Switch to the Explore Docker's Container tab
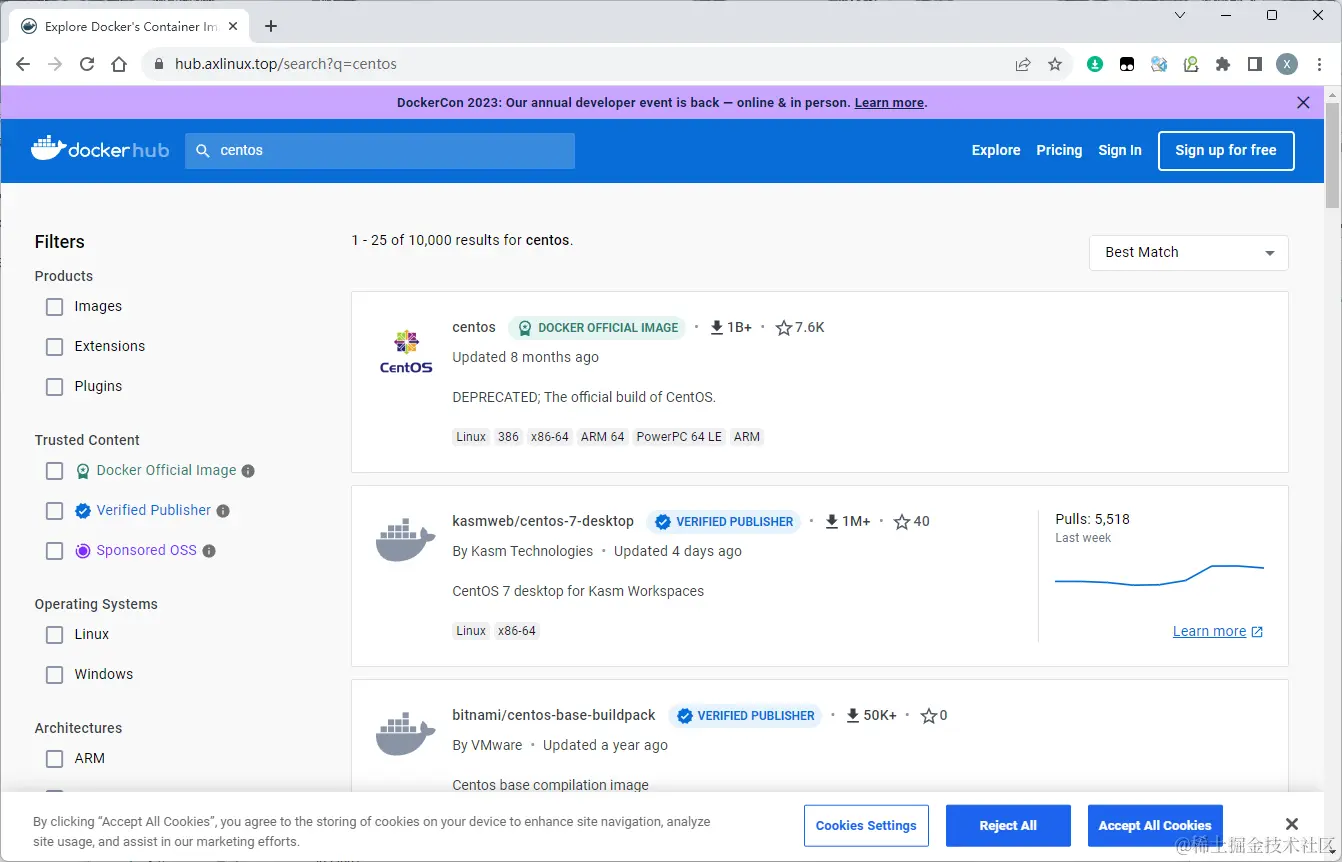This screenshot has height=862, width=1342. (x=127, y=26)
